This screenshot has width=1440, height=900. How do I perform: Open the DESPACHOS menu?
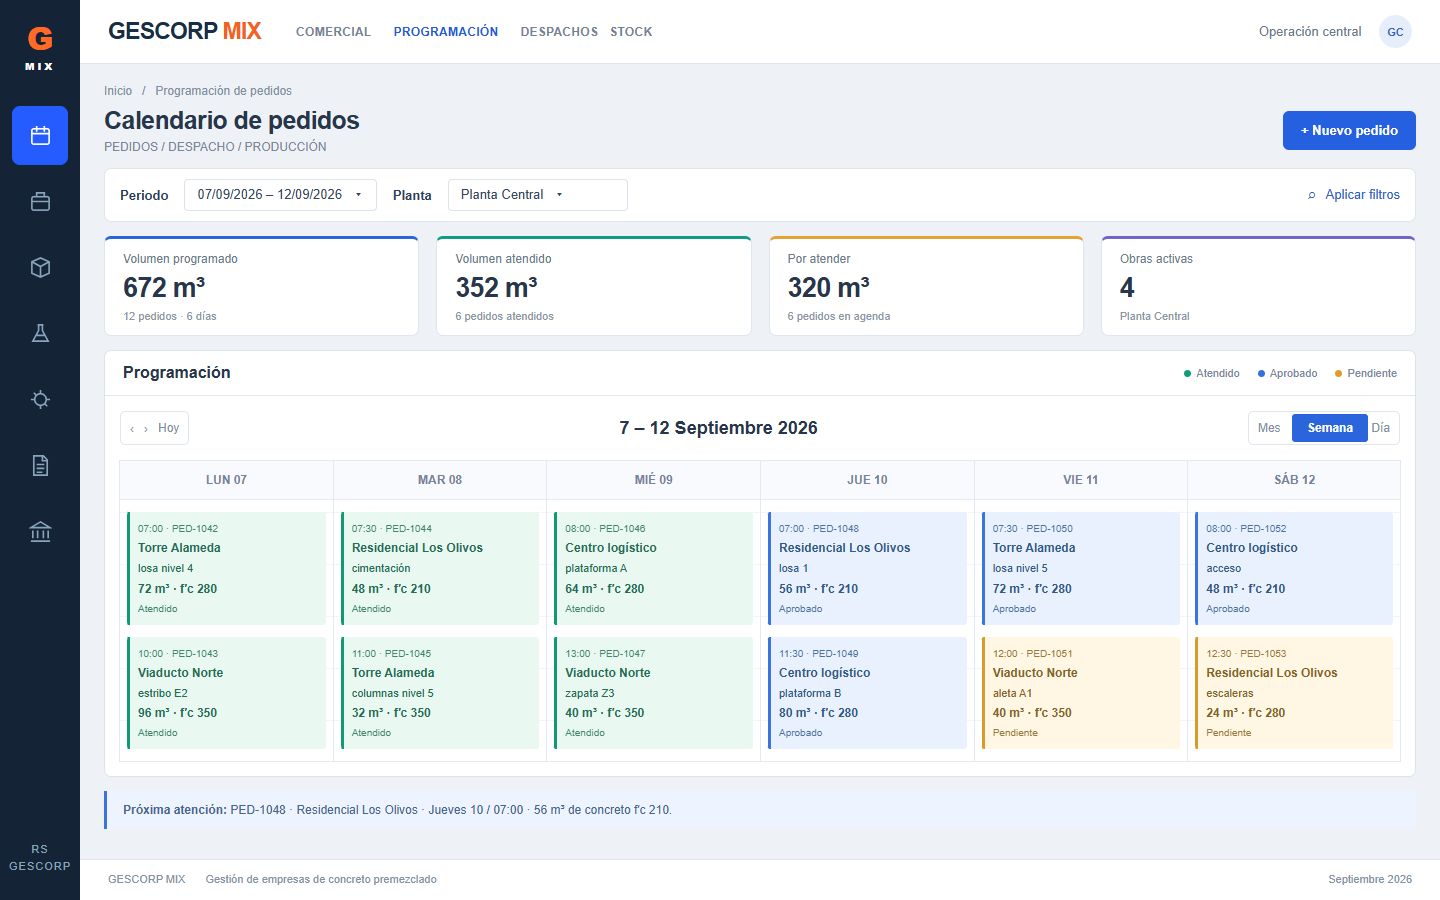559,32
